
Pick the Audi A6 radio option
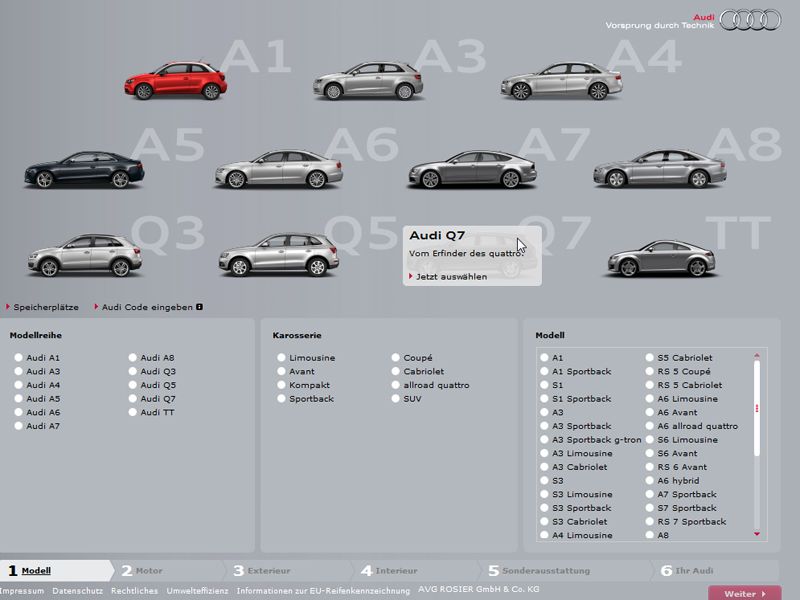[18, 412]
